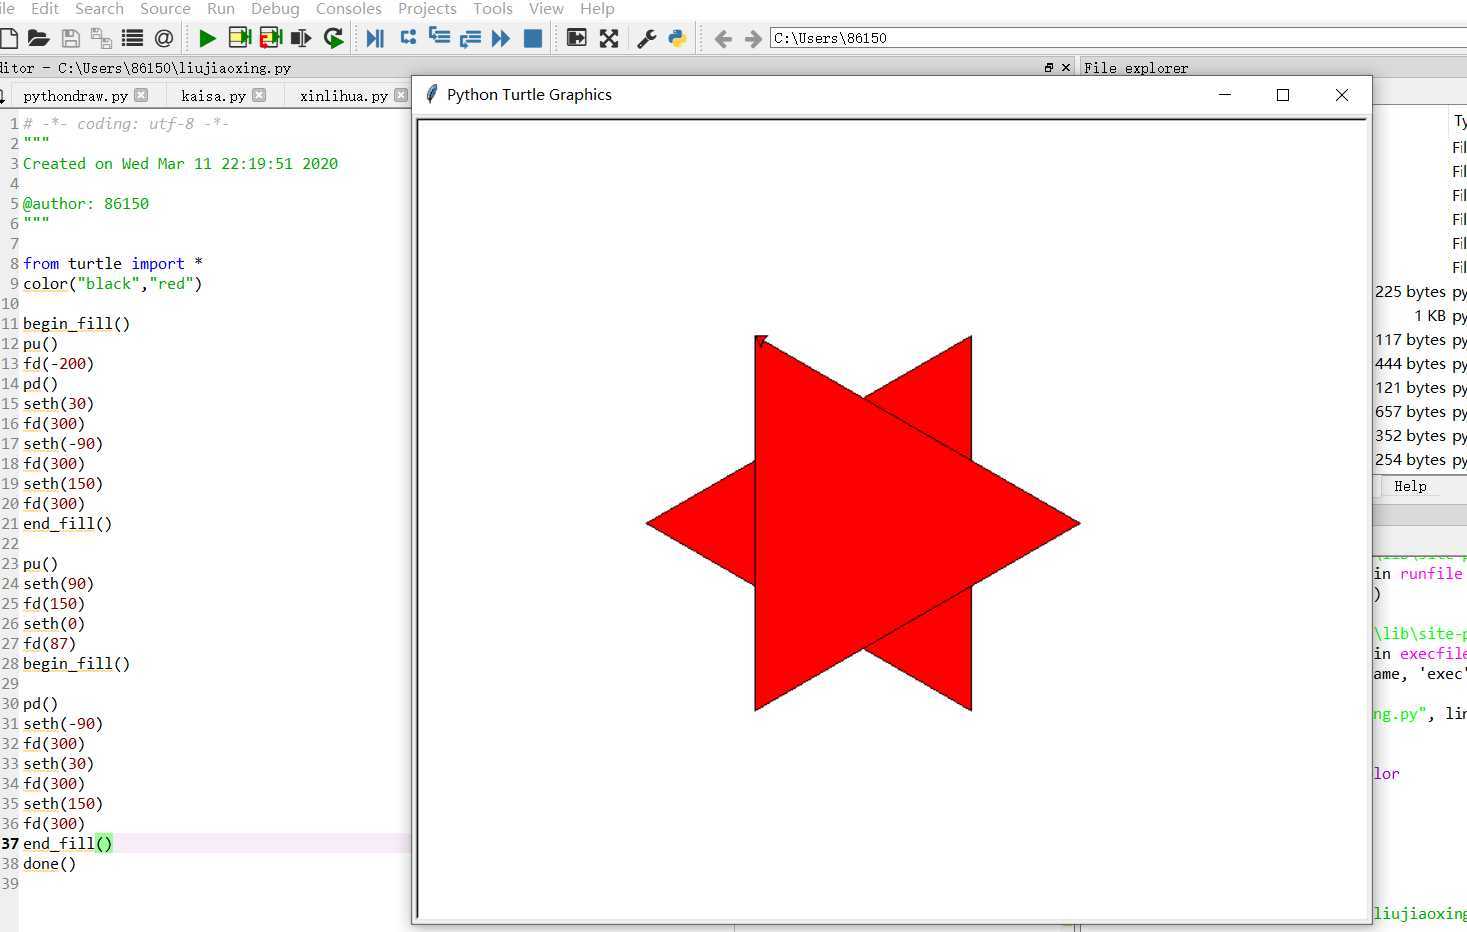This screenshot has height=932, width=1467.
Task: Click the debugger step over icon
Action: point(408,38)
